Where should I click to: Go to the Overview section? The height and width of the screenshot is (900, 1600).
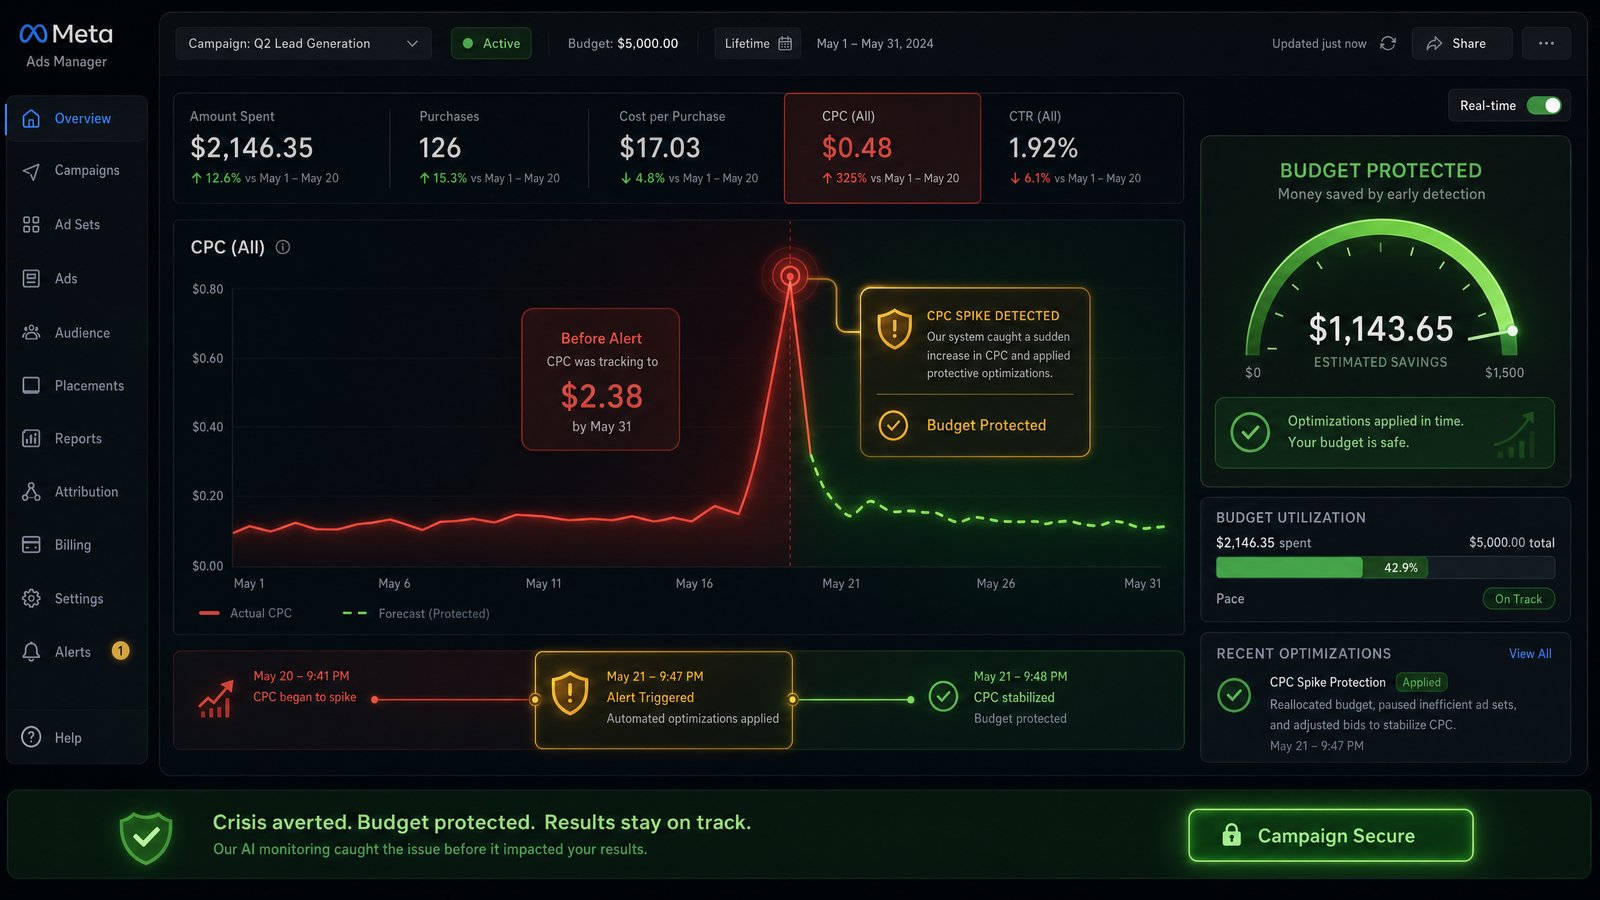77,118
